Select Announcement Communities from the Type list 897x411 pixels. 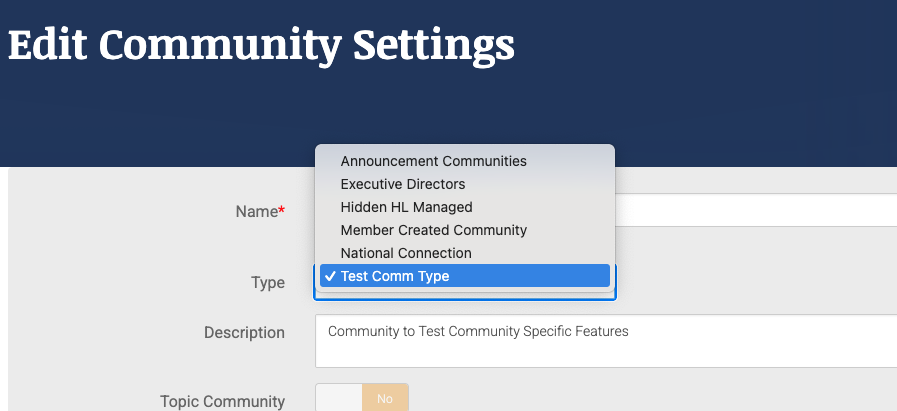[433, 161]
